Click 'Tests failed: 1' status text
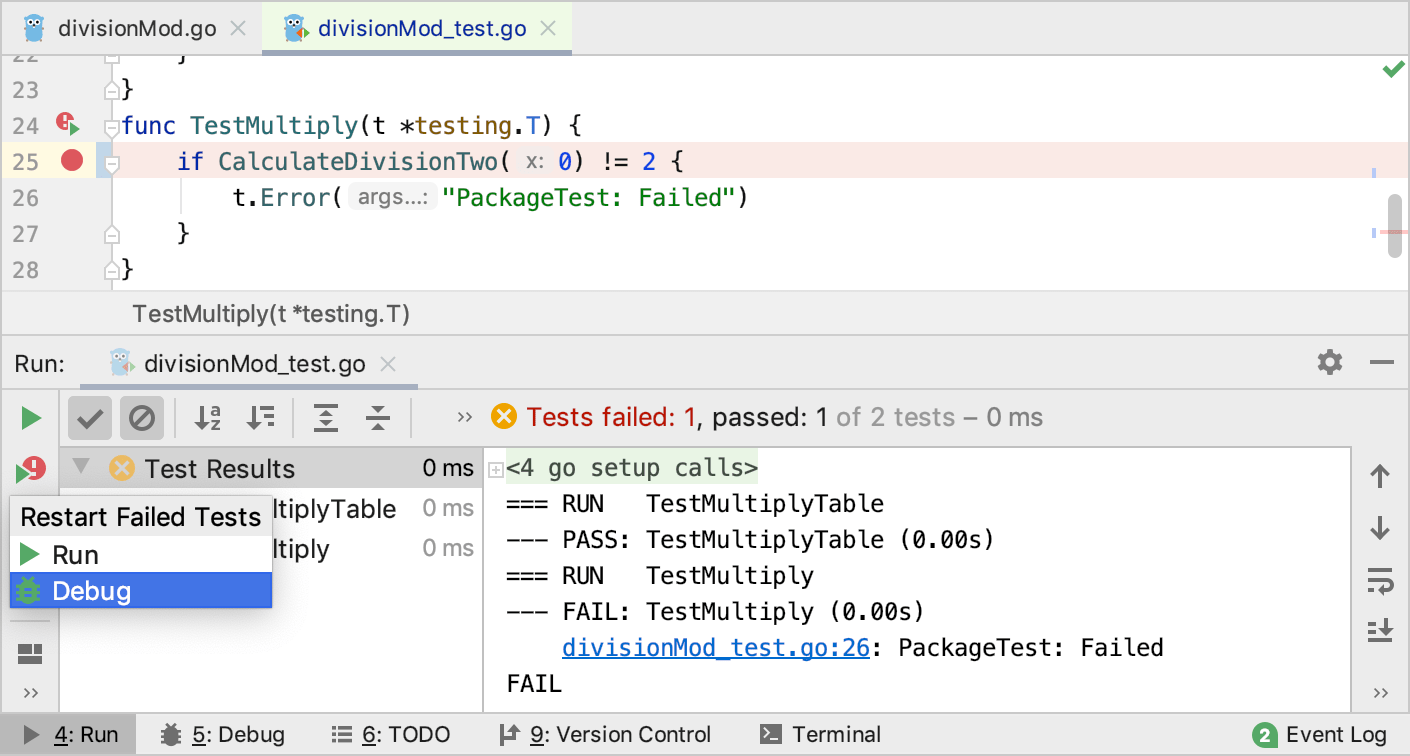The height and width of the screenshot is (756, 1410). coord(610,417)
